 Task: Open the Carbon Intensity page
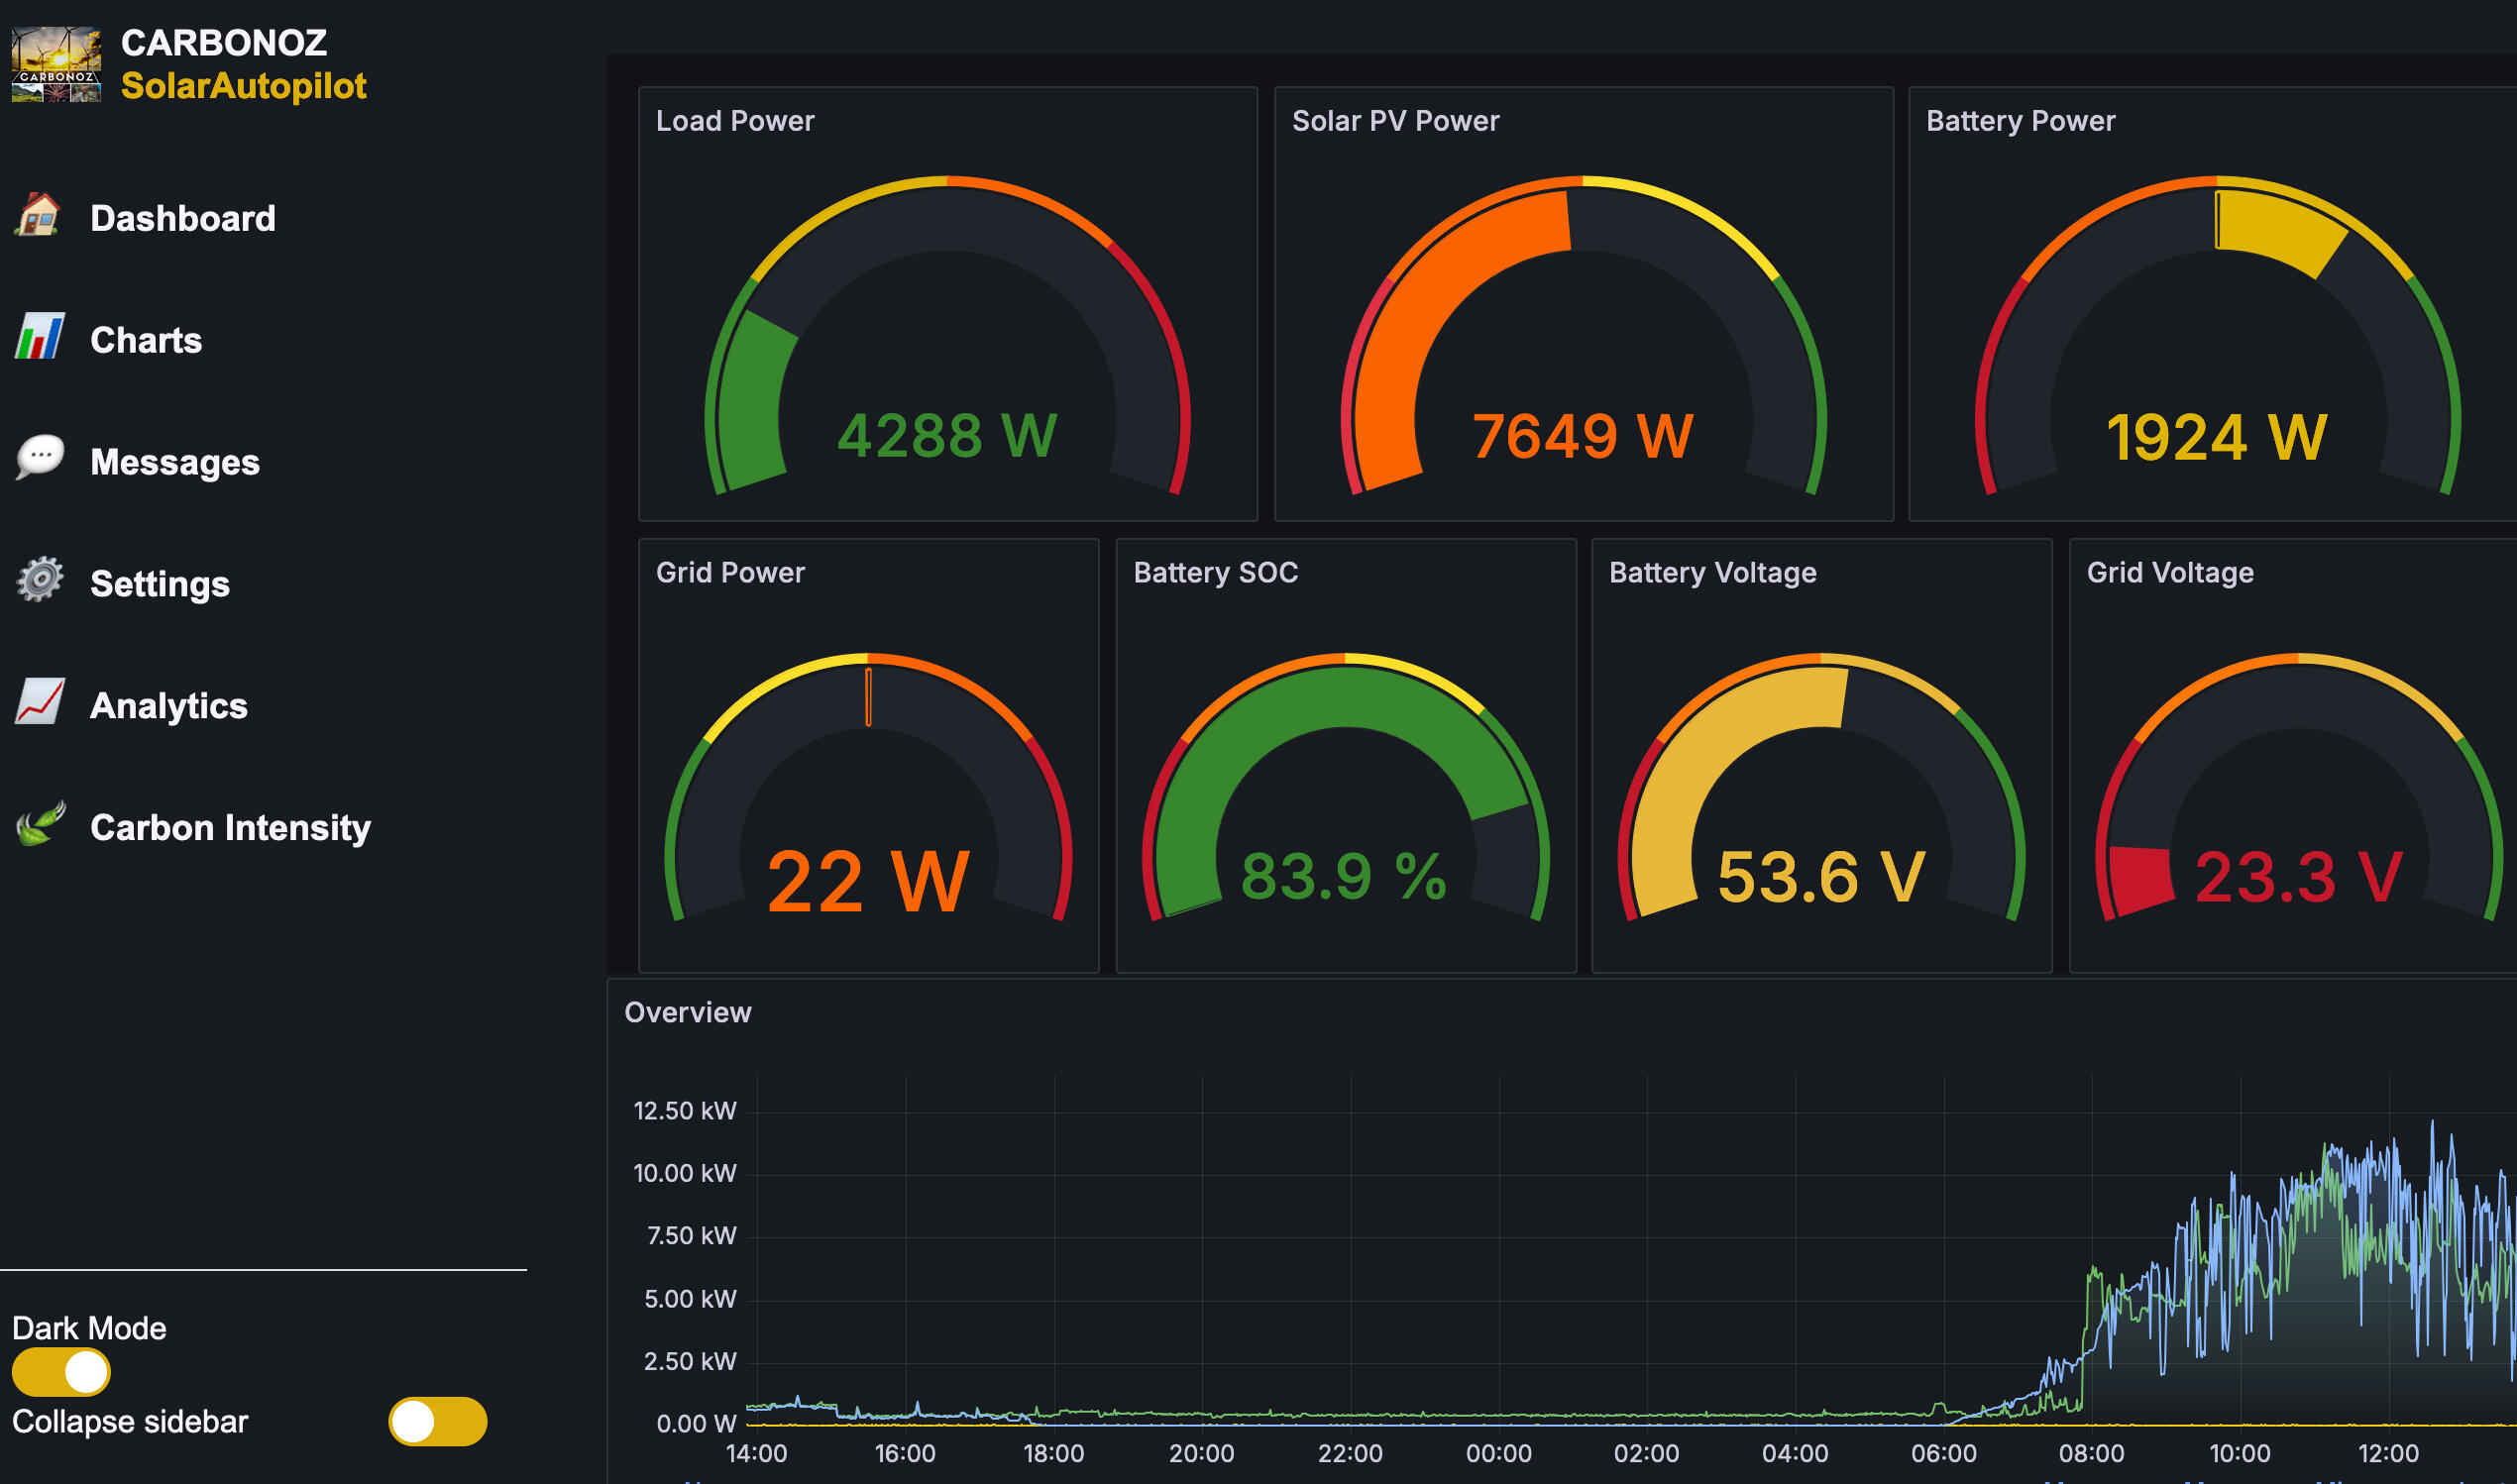coord(230,825)
